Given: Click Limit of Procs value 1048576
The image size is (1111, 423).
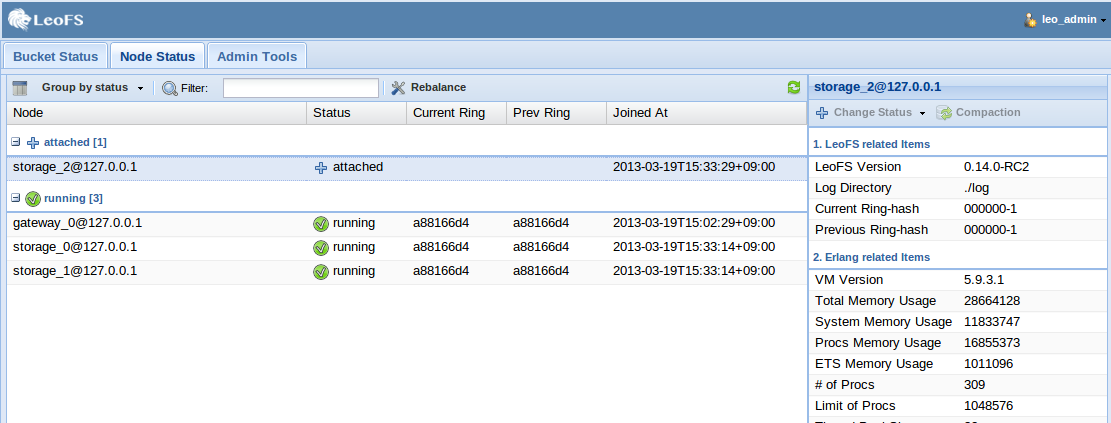Looking at the screenshot, I should (988, 406).
